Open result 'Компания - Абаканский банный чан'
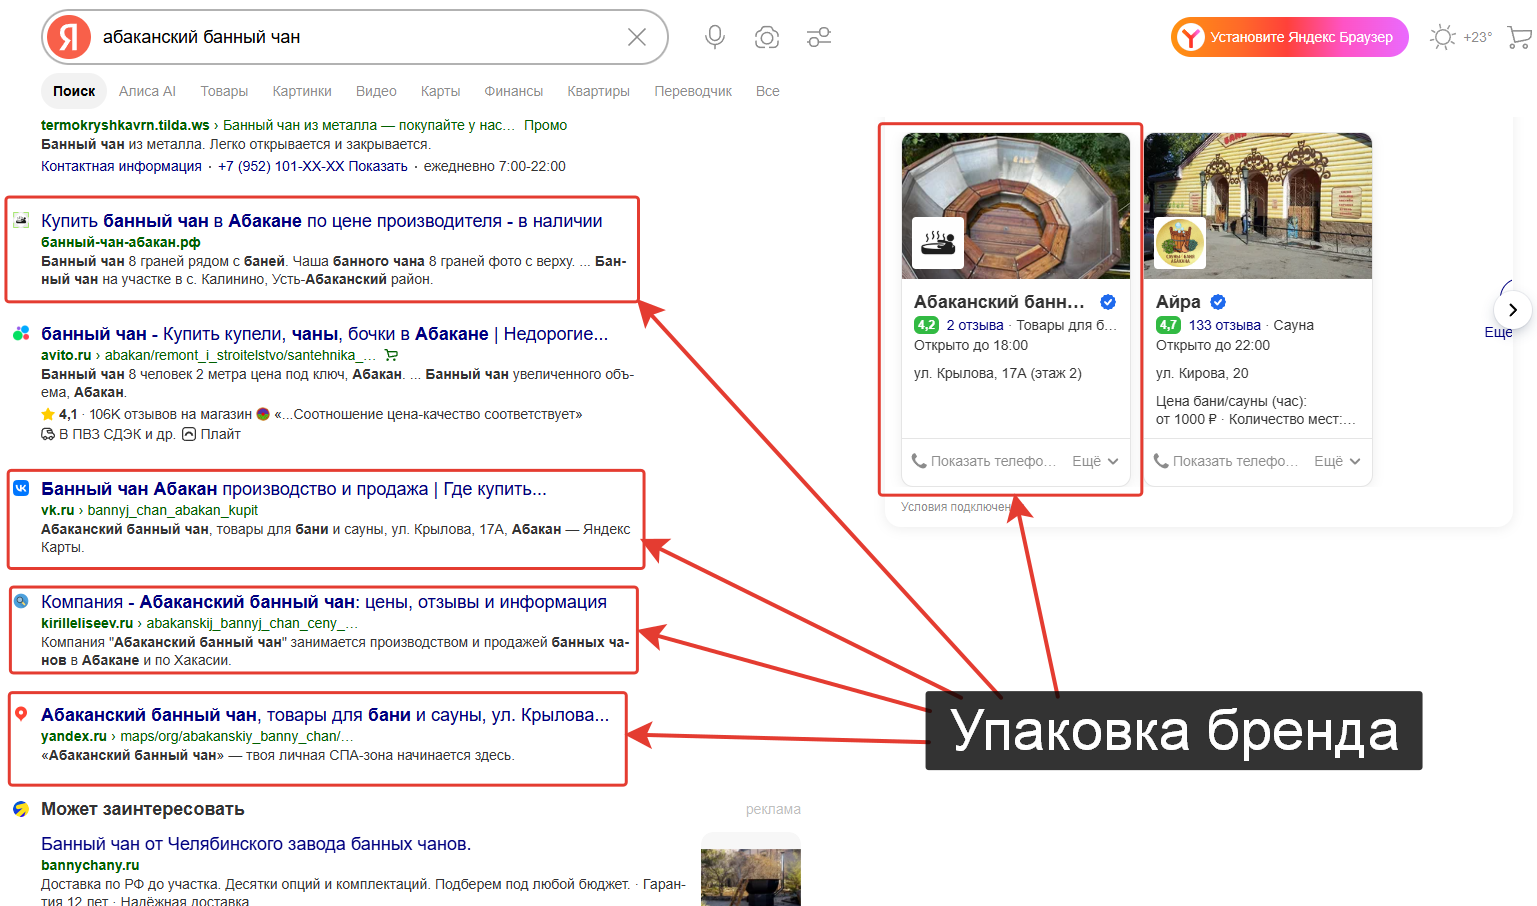This screenshot has height=906, width=1537. coord(324,602)
